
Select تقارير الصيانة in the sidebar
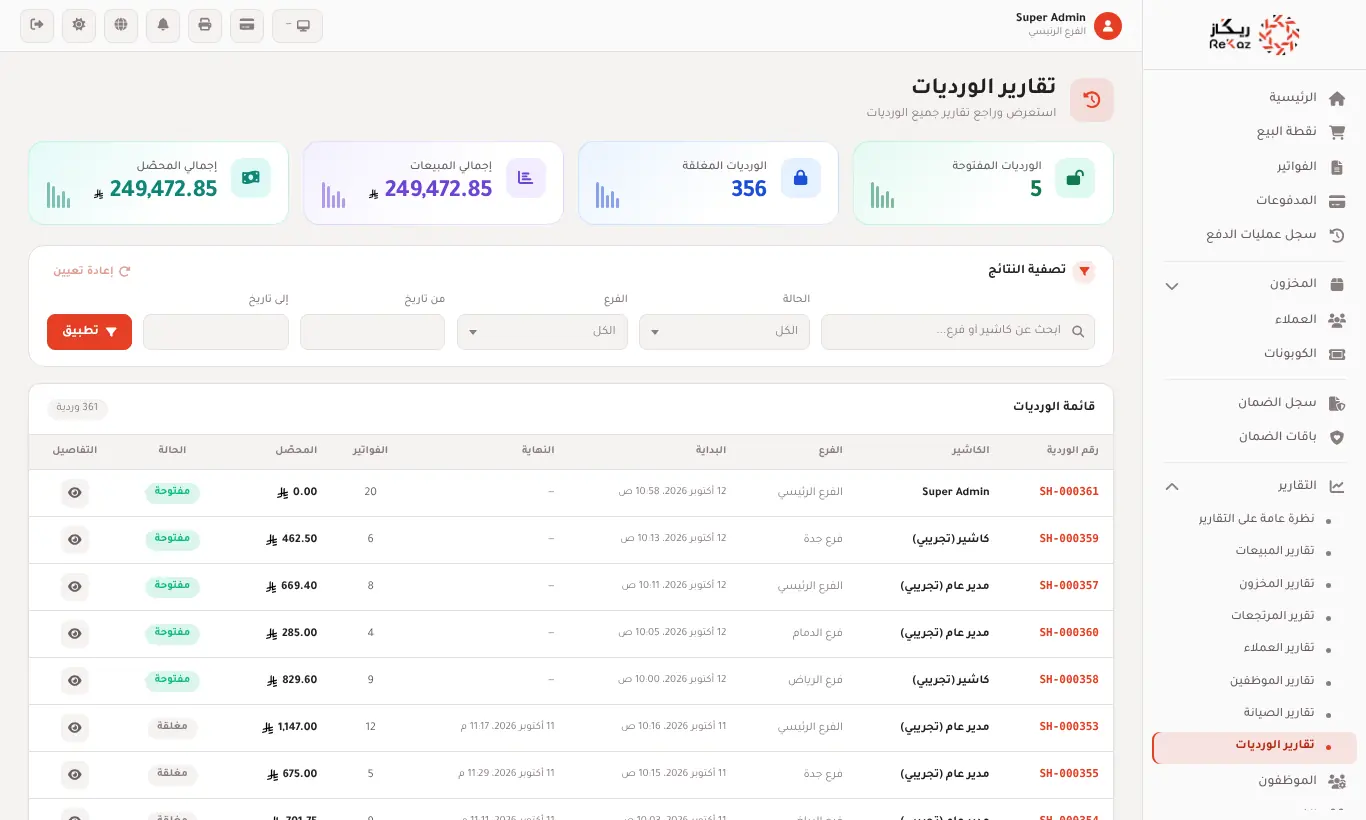(x=1254, y=713)
